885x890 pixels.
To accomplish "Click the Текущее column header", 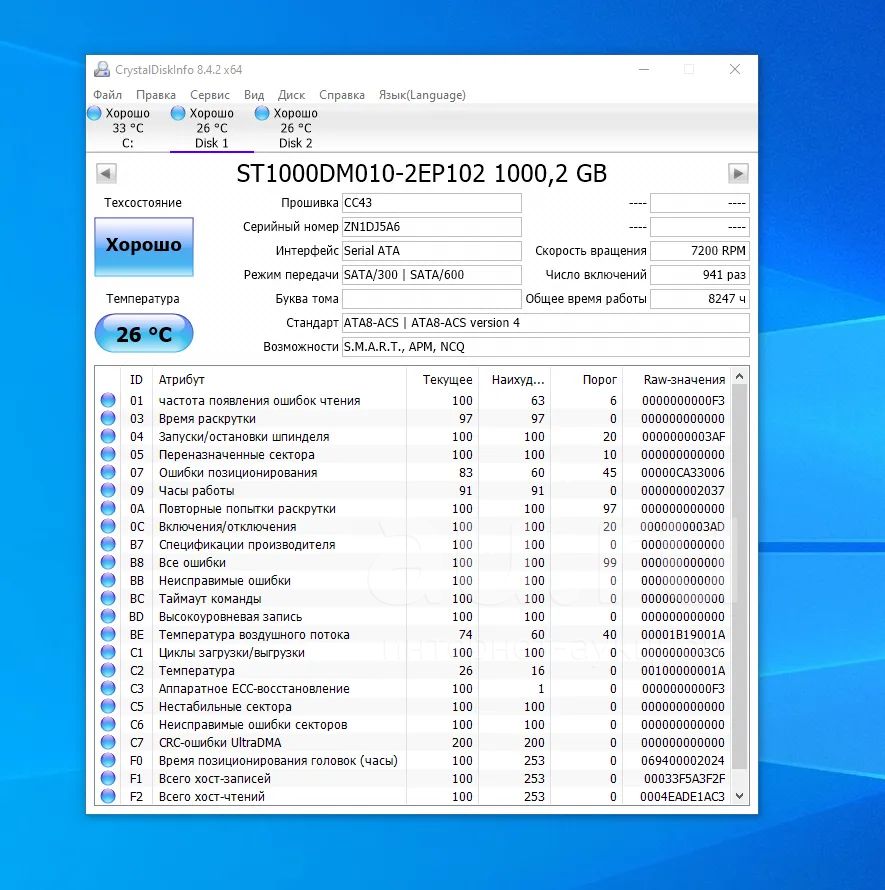I will [x=442, y=379].
